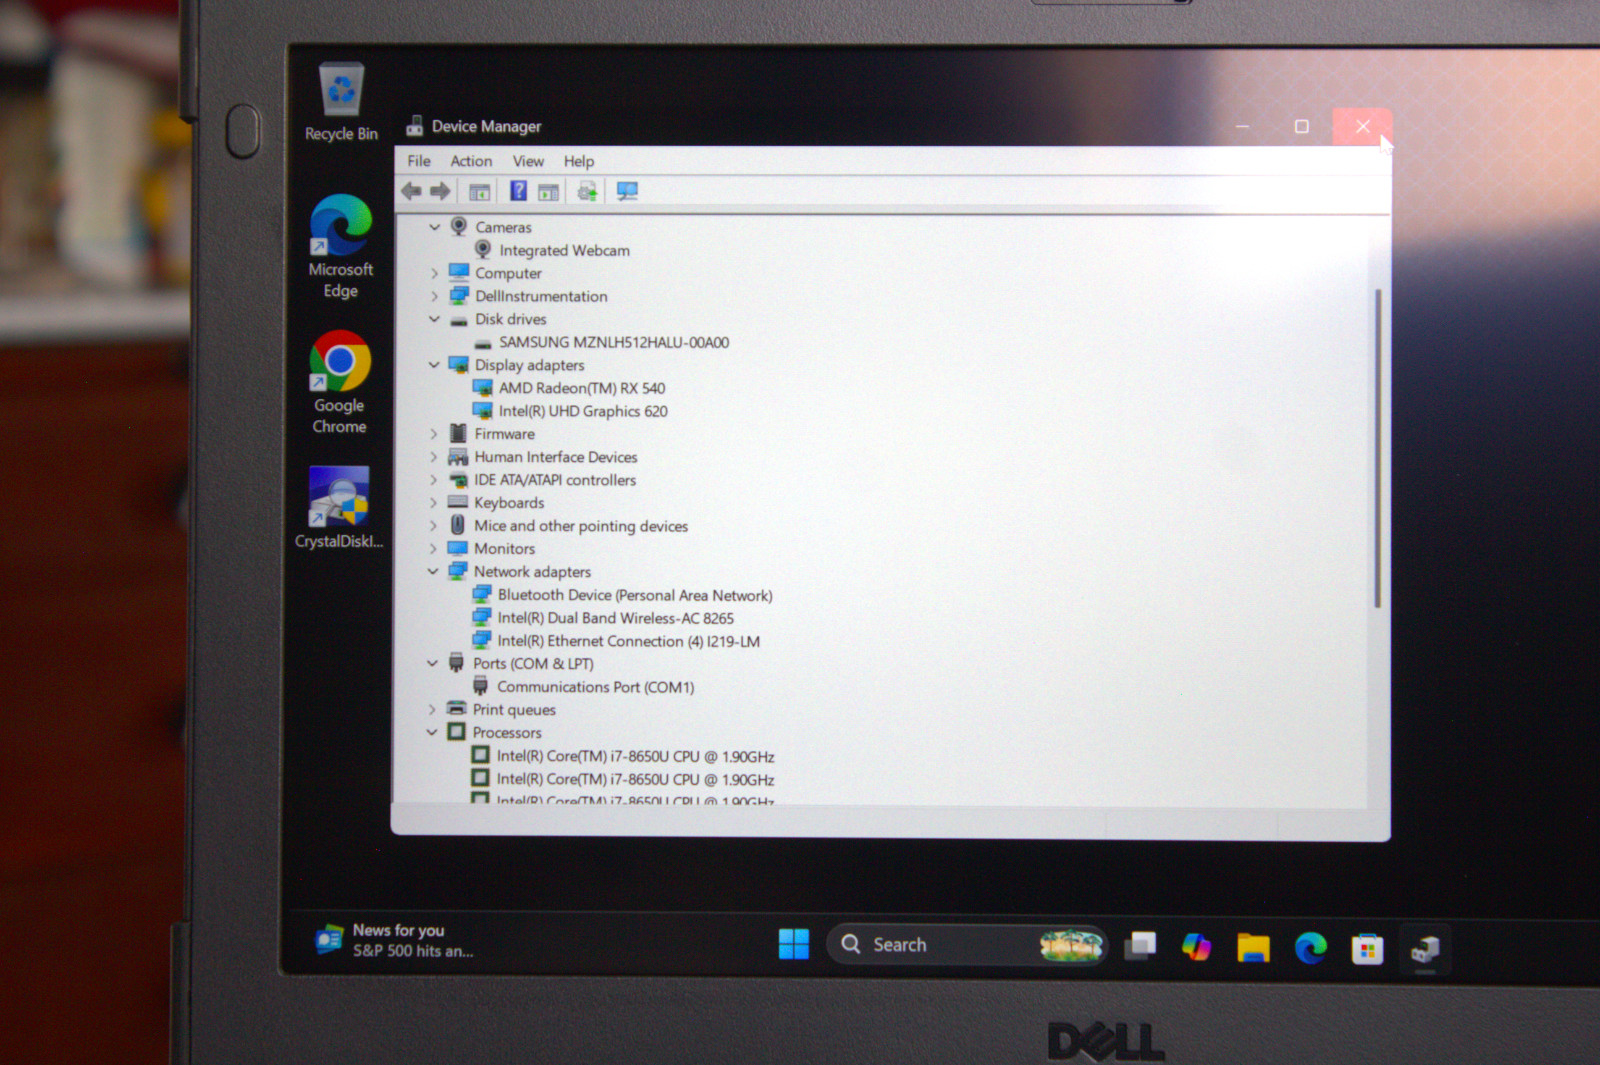Select the first Intel Core i7-8650U processor entry

635,757
